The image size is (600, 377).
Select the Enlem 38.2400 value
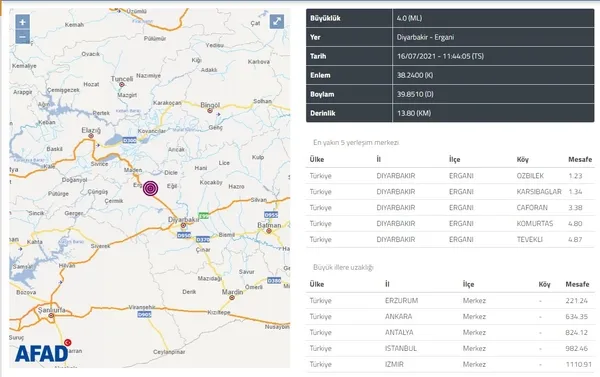point(415,75)
